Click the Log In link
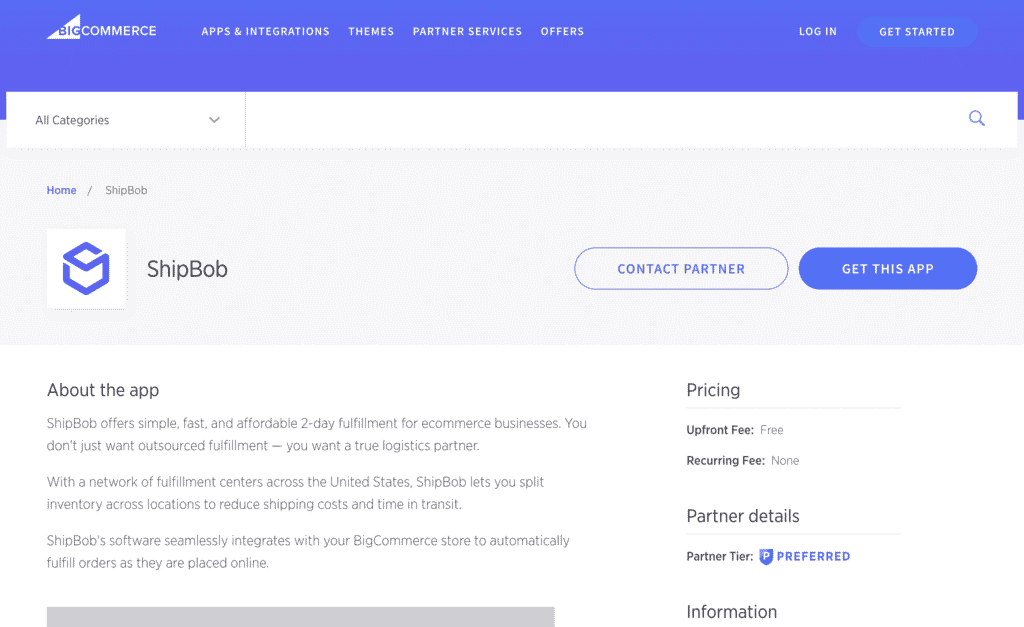The height and width of the screenshot is (627, 1024). (x=817, y=32)
